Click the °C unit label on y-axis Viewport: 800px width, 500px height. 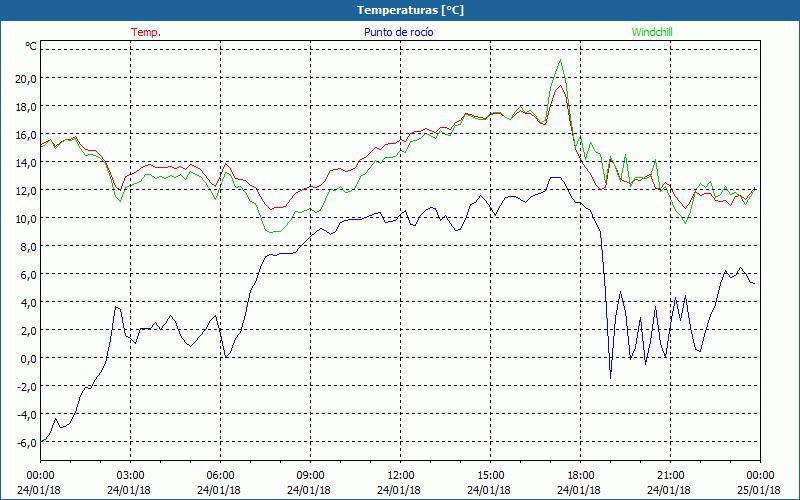point(31,46)
